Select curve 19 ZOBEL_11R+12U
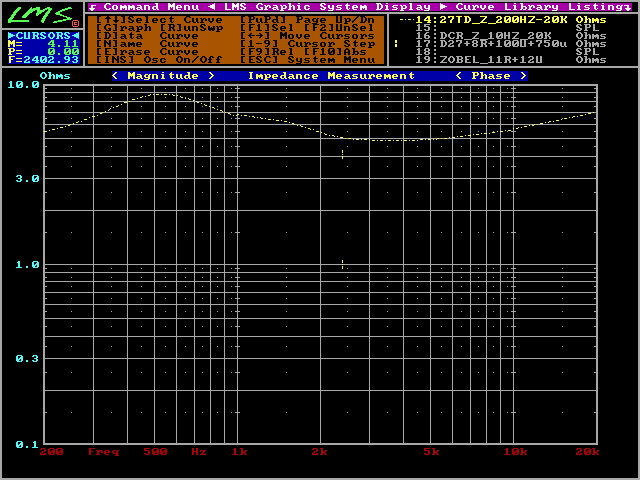Image resolution: width=640 pixels, height=480 pixels. click(x=511, y=60)
